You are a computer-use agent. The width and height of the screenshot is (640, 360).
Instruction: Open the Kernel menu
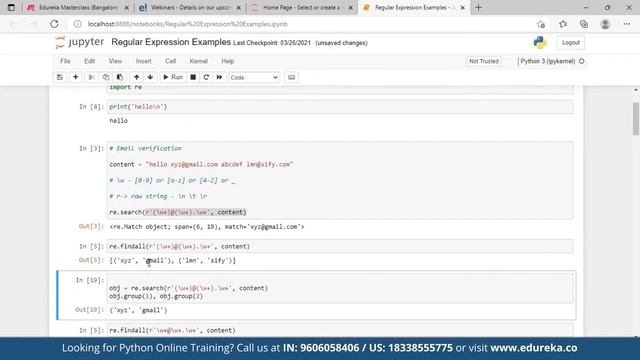point(198,61)
